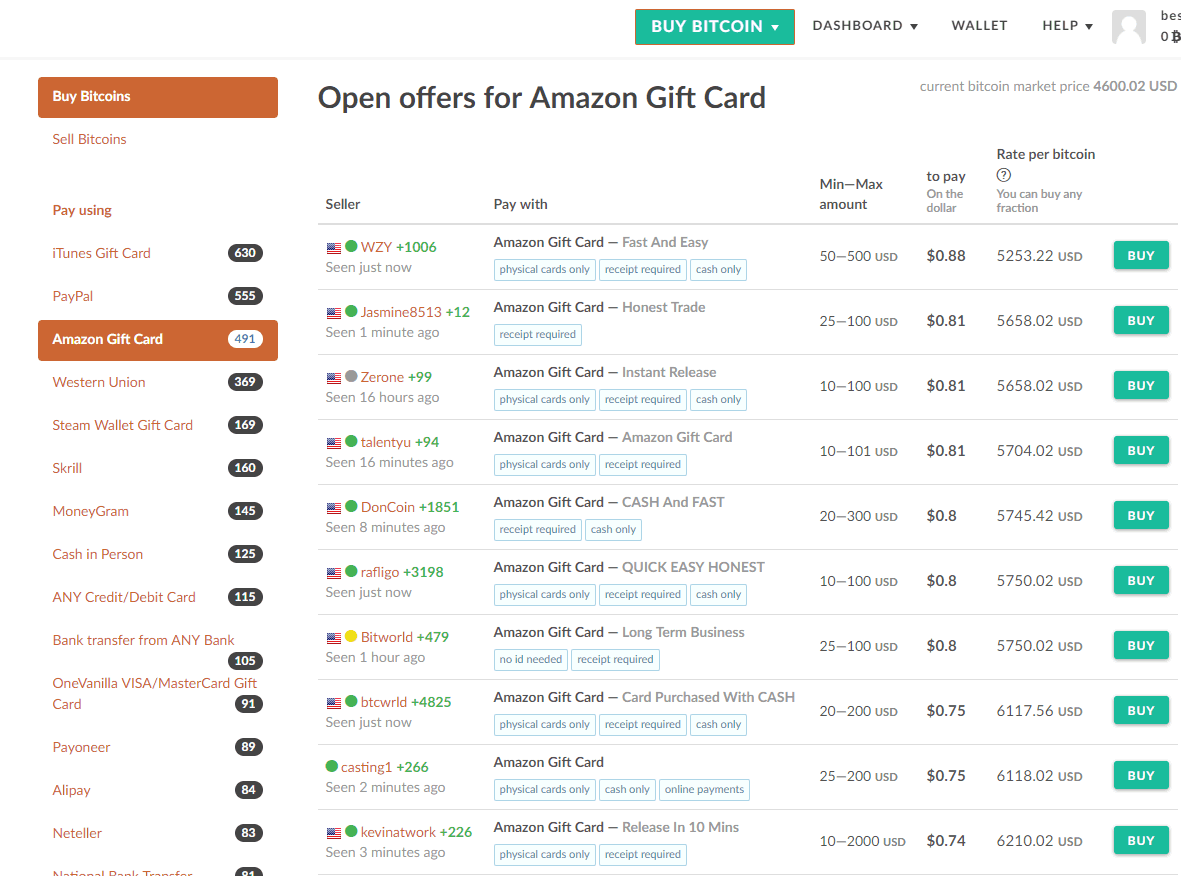Open seller DonCoin's profile
This screenshot has height=876, width=1181.
(387, 507)
